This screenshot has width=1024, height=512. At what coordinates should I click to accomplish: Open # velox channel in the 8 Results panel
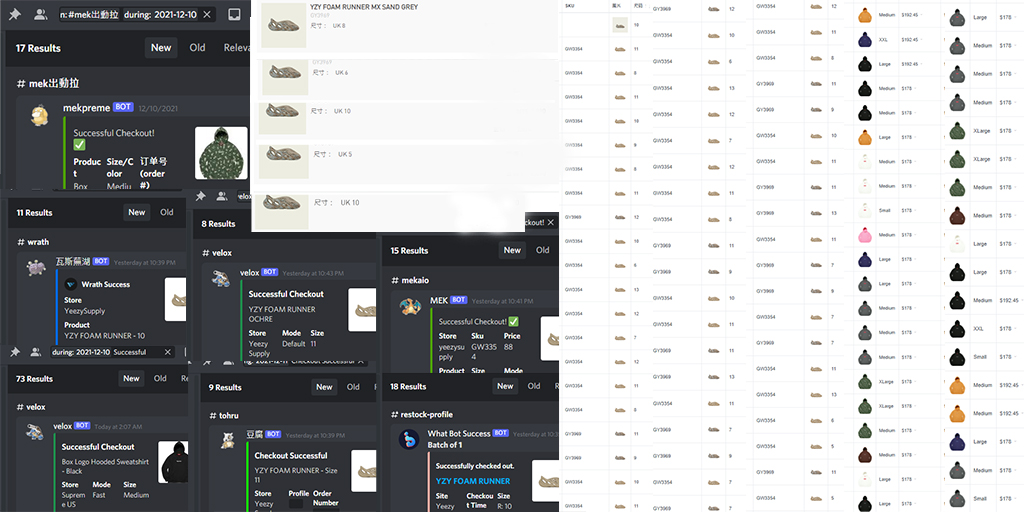point(217,253)
